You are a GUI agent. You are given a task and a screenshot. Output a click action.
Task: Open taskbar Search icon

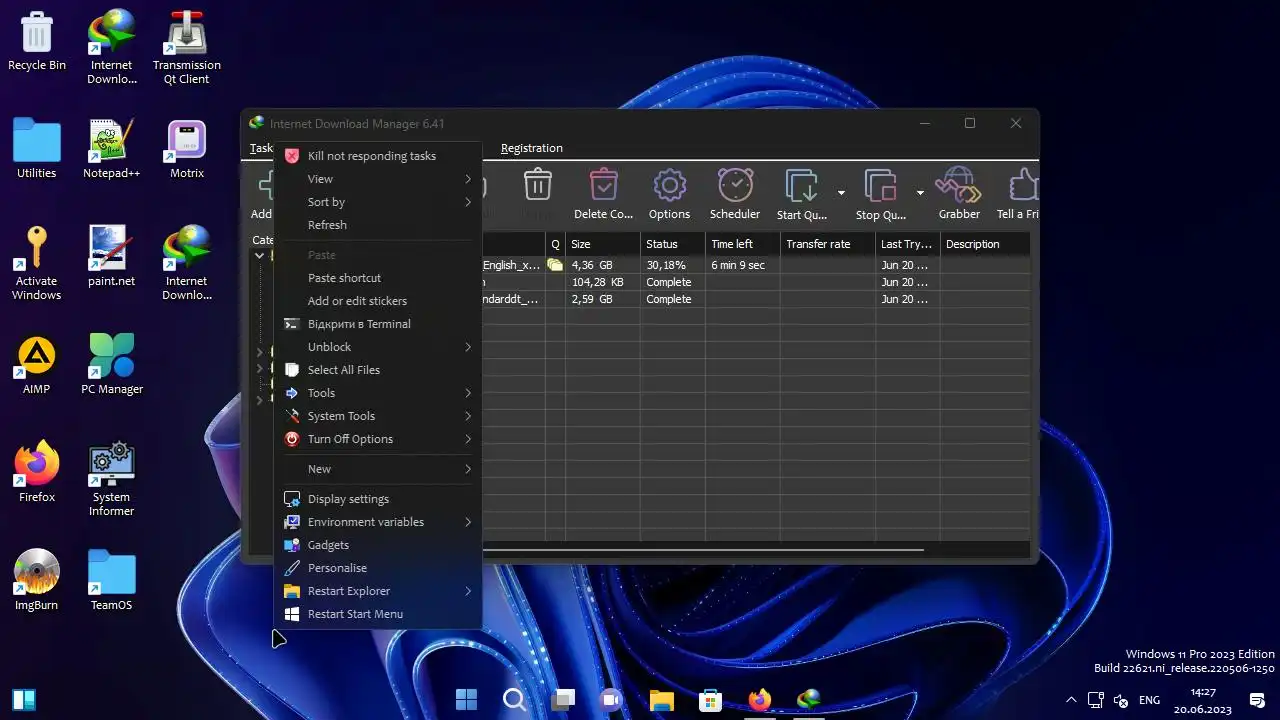pos(514,699)
